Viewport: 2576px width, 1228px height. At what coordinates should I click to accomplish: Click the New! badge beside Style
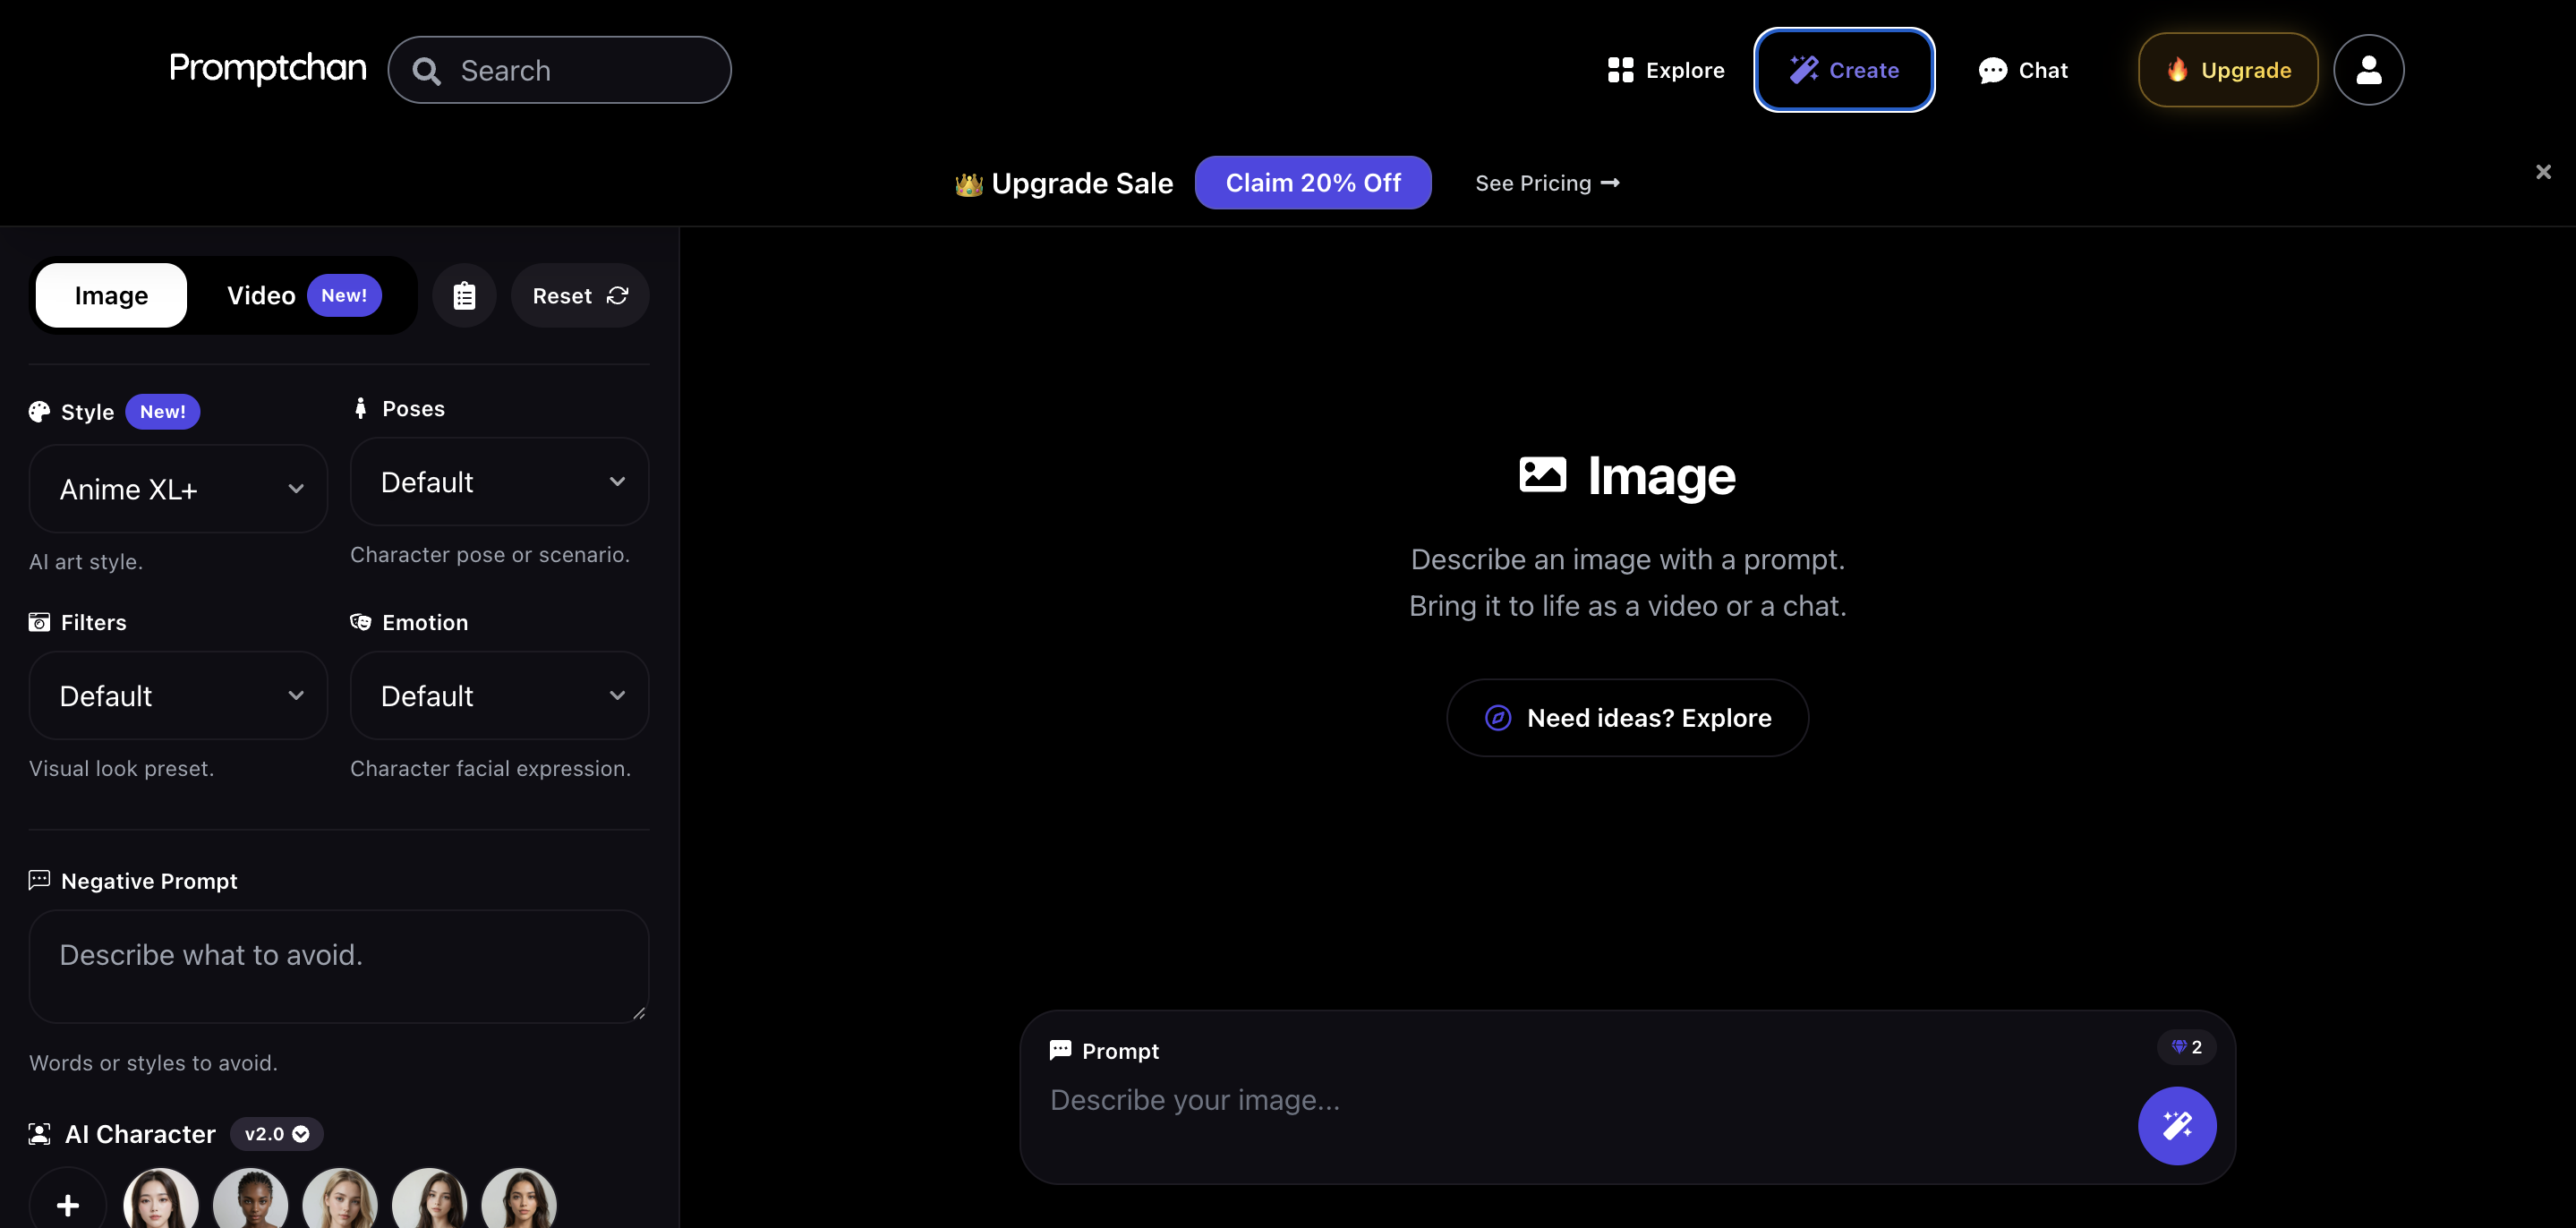click(x=163, y=412)
